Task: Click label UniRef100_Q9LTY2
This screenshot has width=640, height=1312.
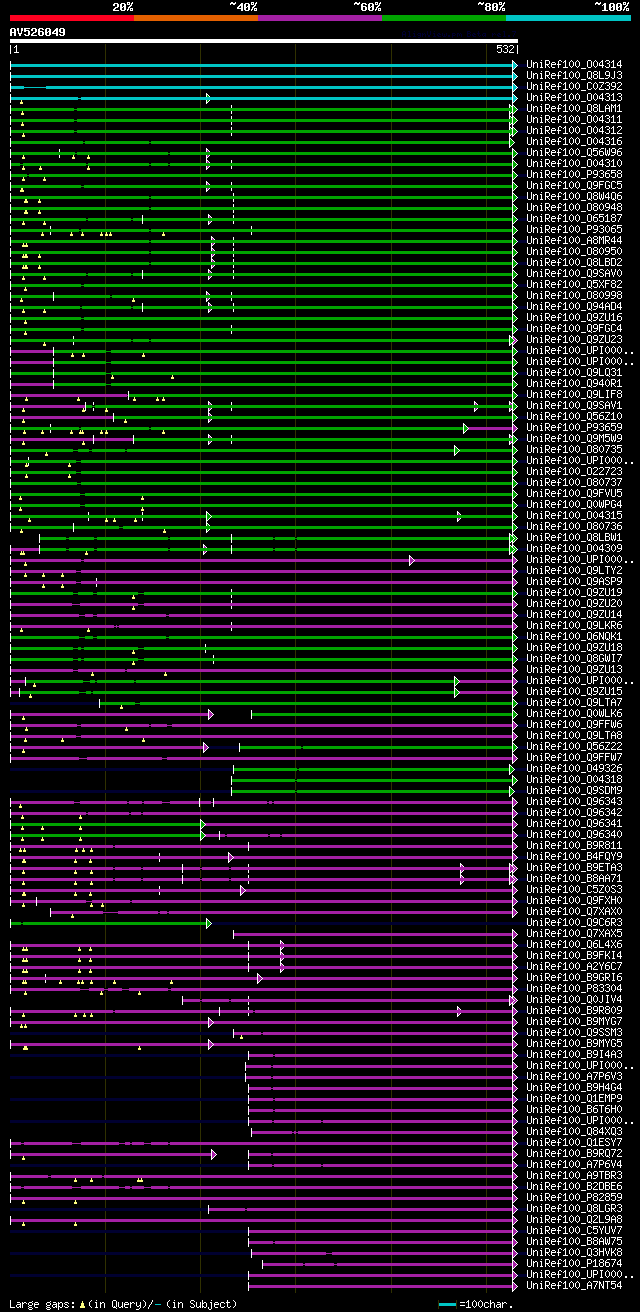Action: [574, 571]
